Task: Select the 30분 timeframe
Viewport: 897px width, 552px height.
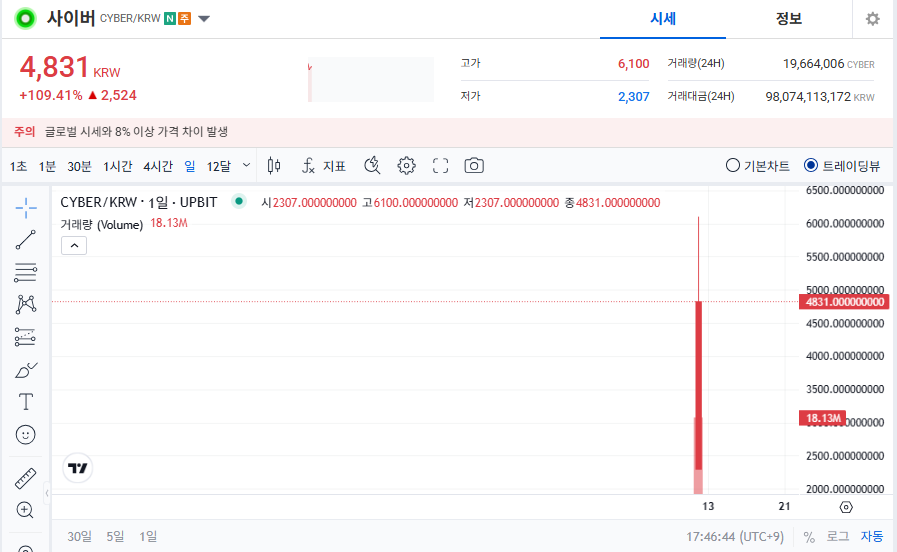Action: click(x=79, y=166)
